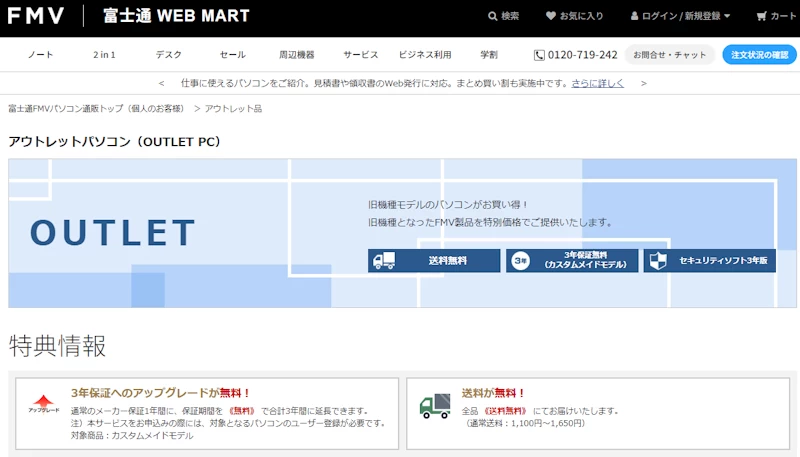The height and width of the screenshot is (457, 800).
Task: Click phone number 0120-719-242
Action: click(582, 55)
